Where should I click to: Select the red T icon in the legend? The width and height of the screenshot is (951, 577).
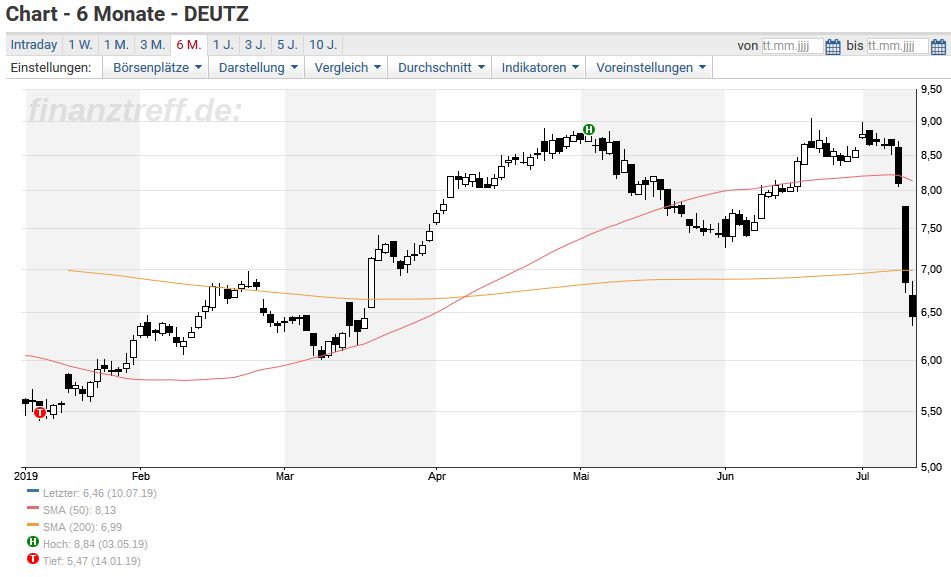coord(33,559)
